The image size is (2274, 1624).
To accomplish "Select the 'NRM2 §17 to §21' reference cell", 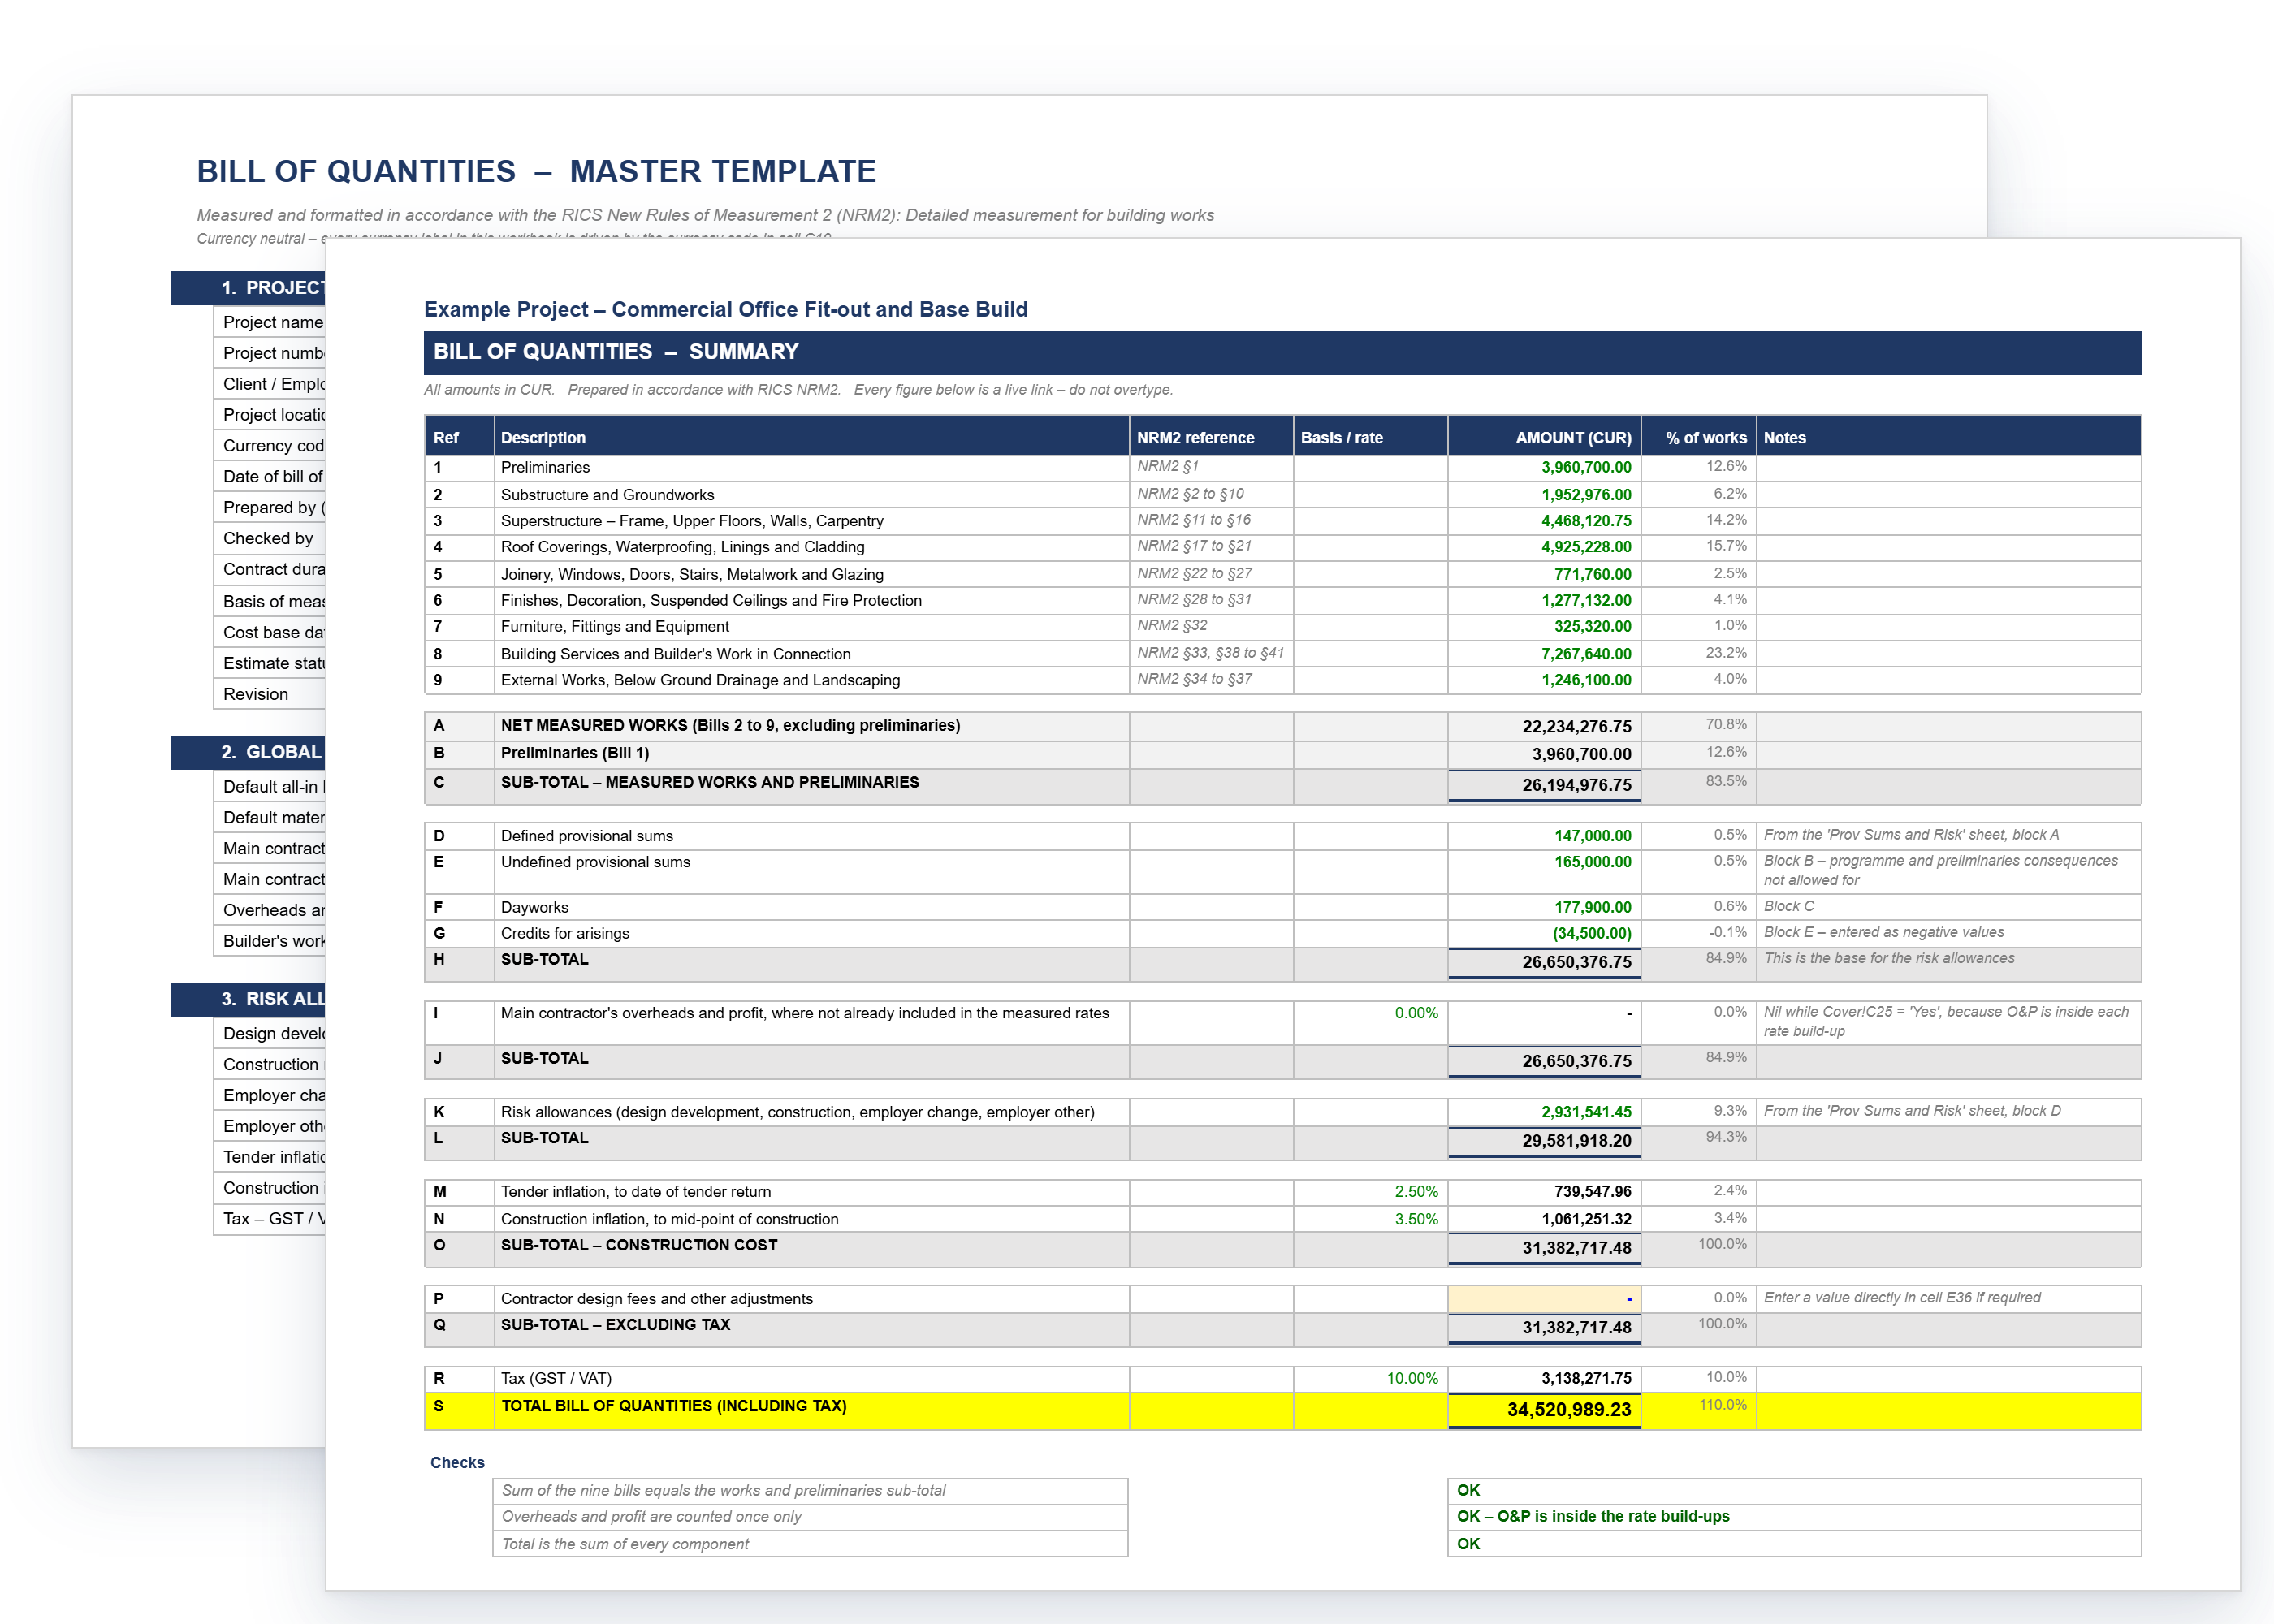I will pyautogui.click(x=1210, y=547).
